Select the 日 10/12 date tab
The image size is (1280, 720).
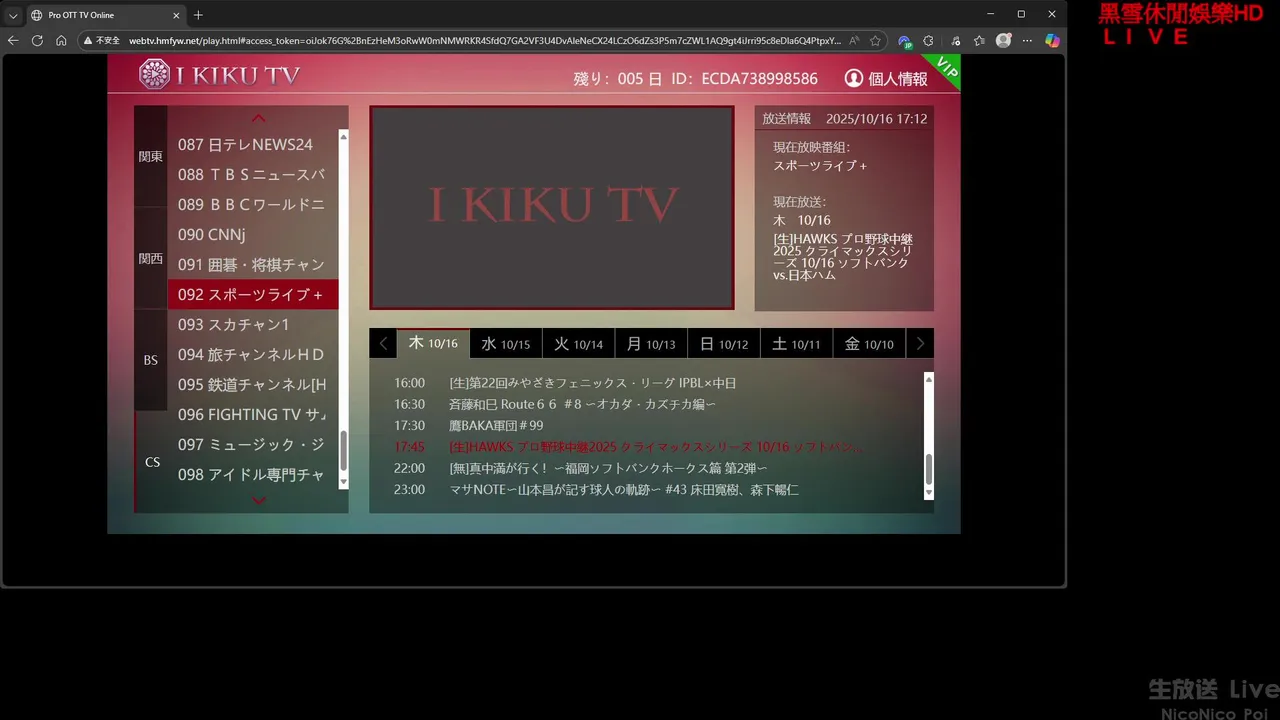click(x=724, y=343)
